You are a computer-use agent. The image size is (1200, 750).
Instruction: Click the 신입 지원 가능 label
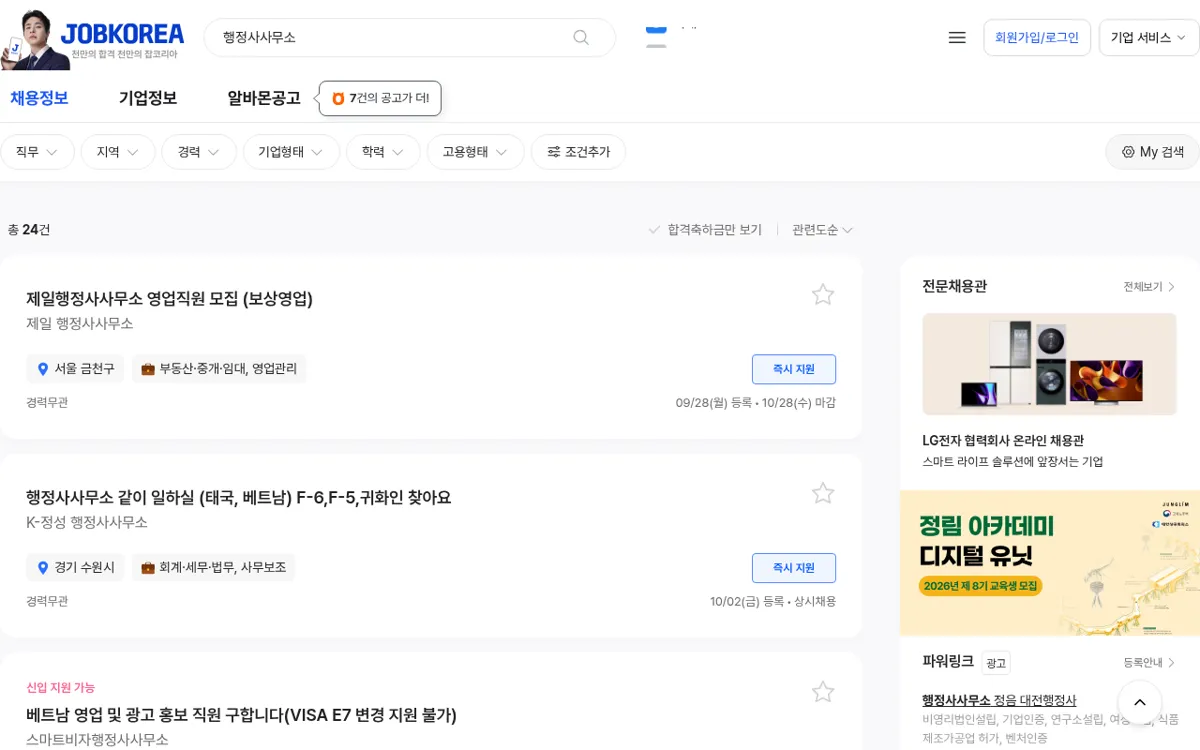click(x=60, y=687)
